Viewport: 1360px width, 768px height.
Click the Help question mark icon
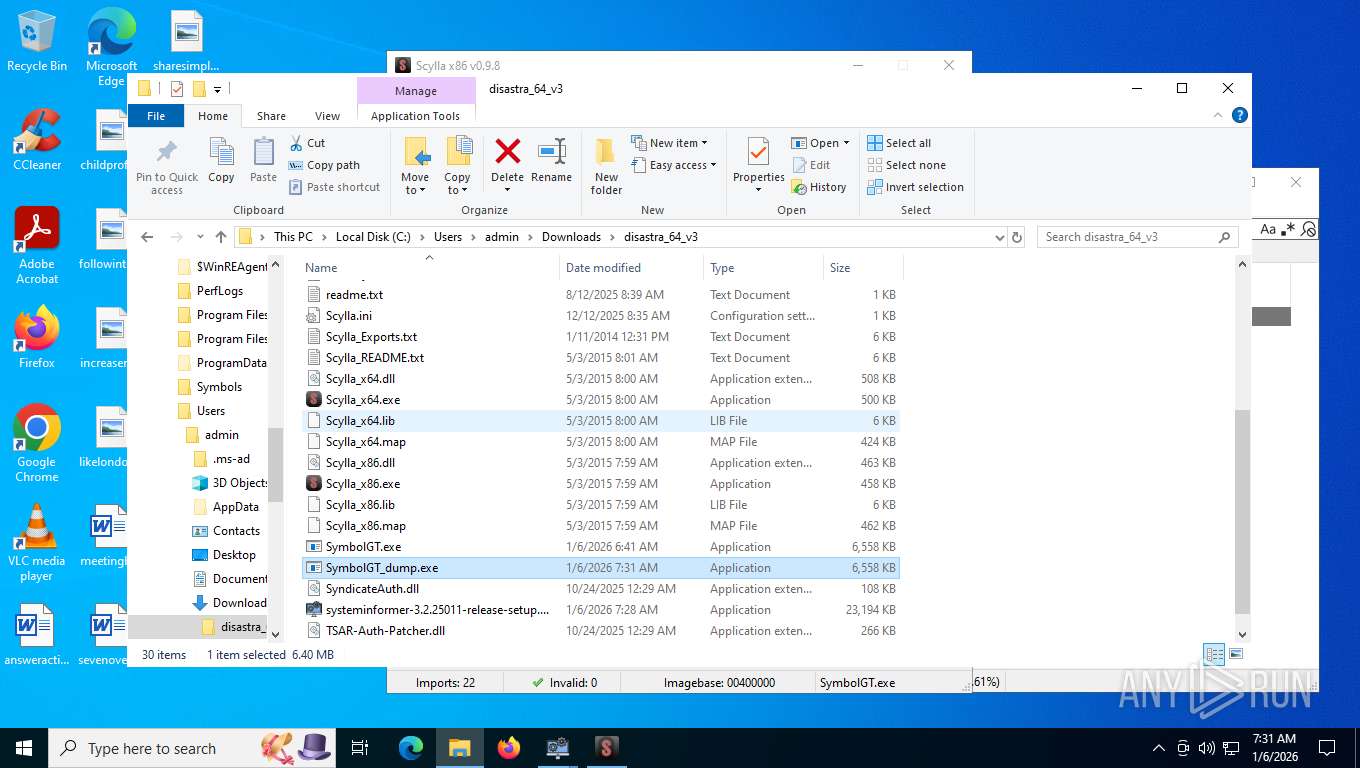1240,115
